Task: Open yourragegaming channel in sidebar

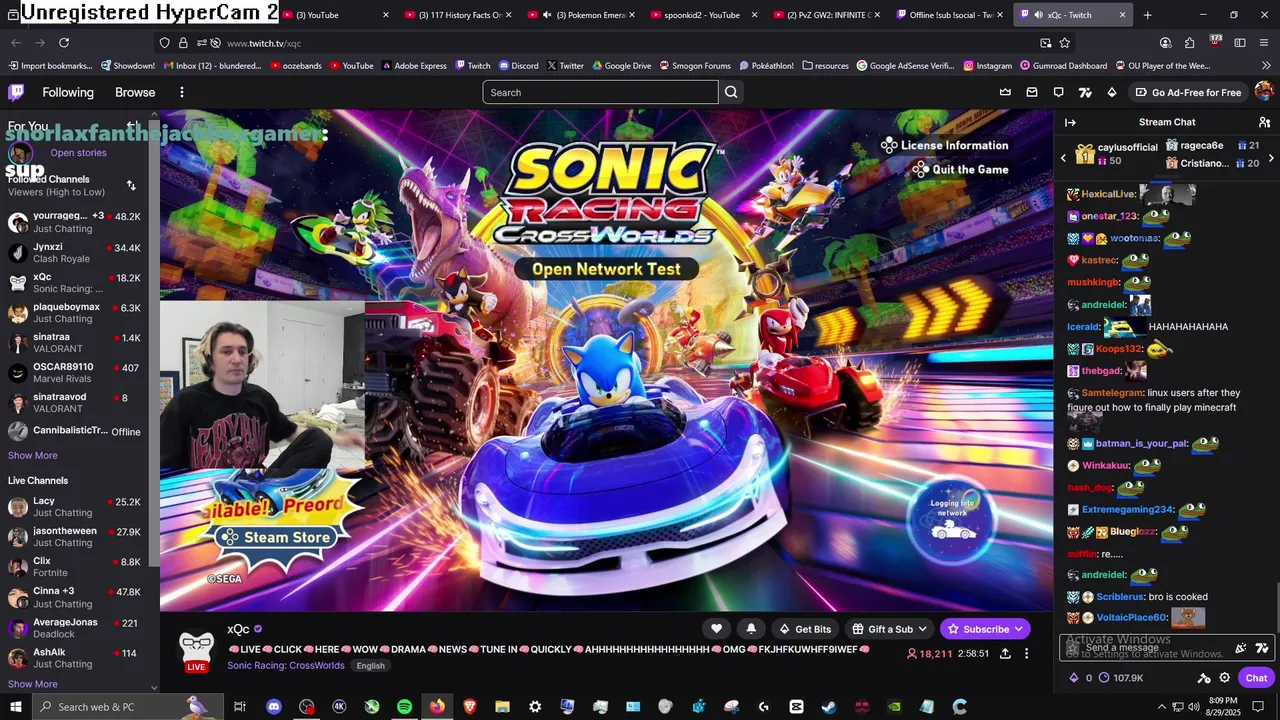Action: (75, 222)
